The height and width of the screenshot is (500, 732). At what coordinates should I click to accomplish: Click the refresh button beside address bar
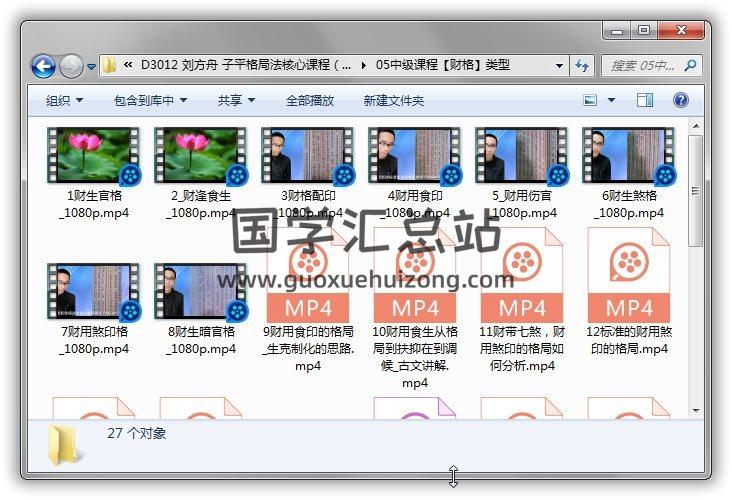583,66
